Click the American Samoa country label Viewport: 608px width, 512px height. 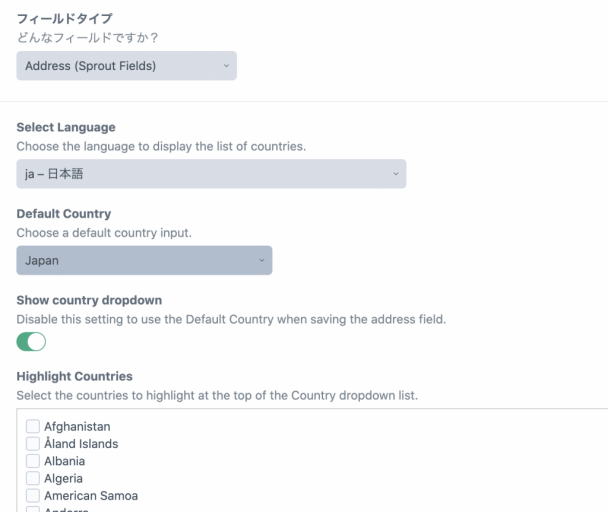[91, 496]
